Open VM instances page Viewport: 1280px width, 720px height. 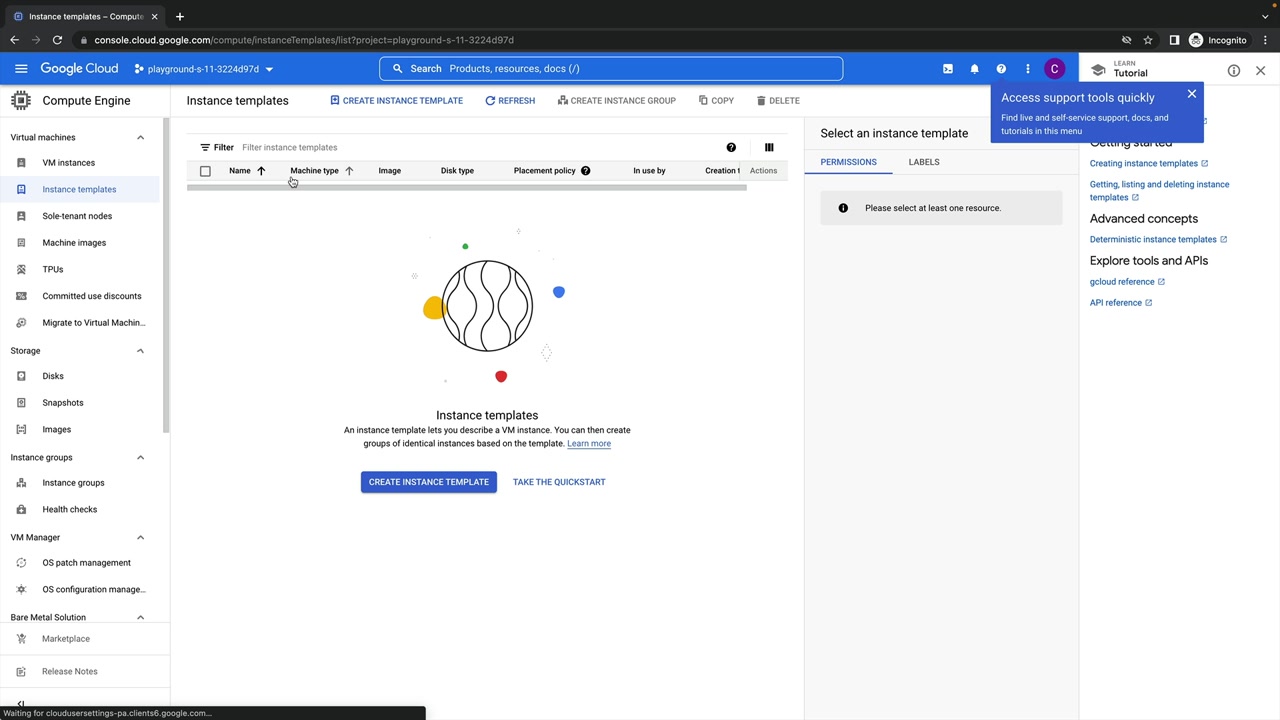tap(69, 163)
